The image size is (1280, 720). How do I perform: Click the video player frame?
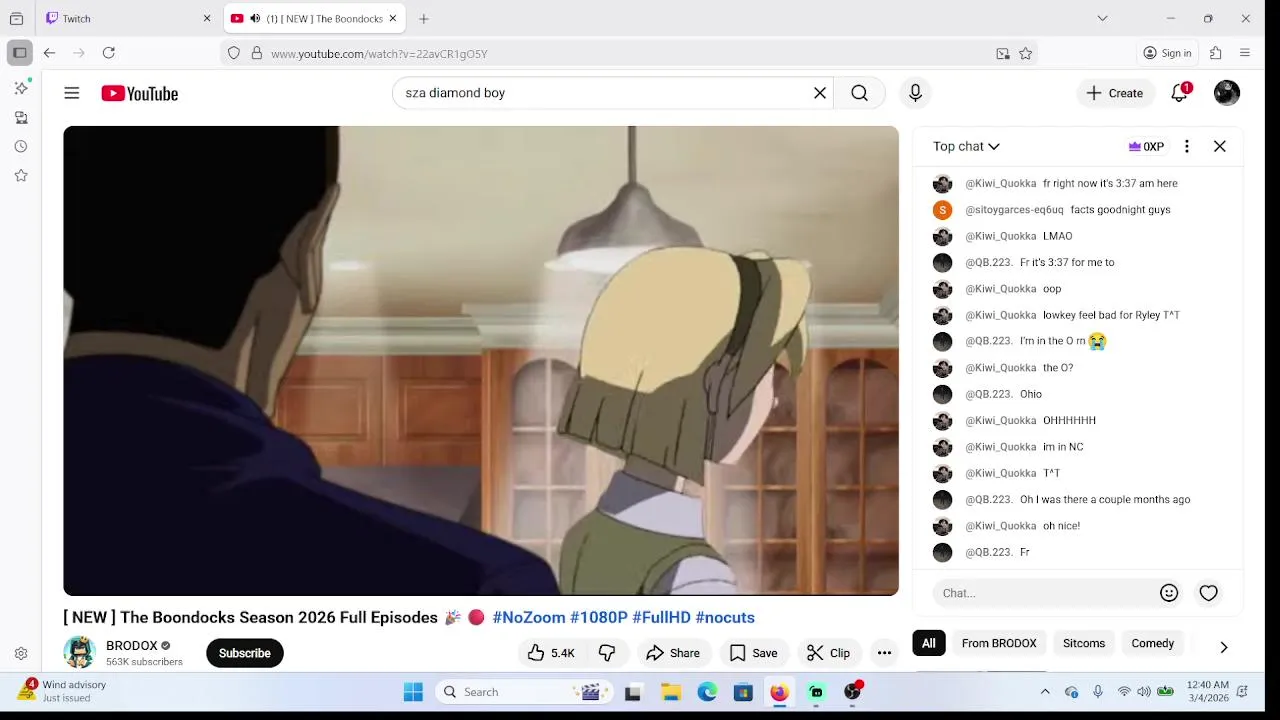pyautogui.click(x=481, y=361)
